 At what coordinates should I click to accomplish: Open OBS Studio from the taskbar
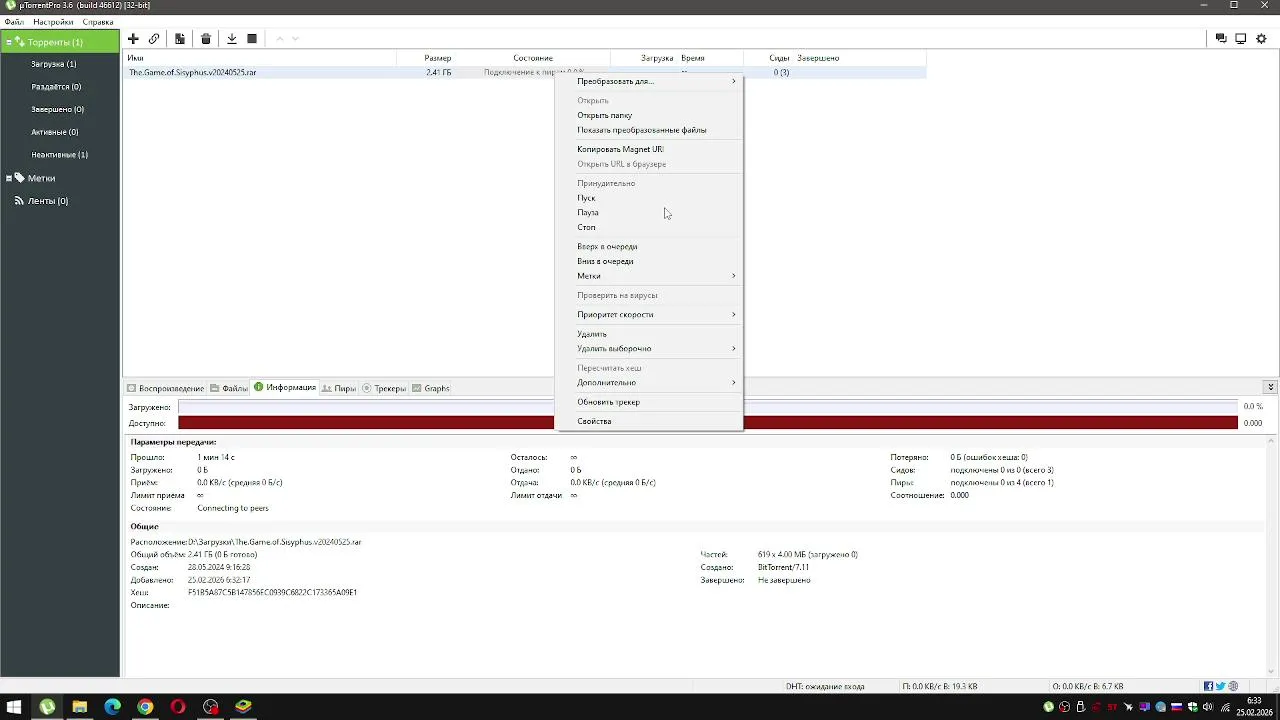click(x=211, y=707)
